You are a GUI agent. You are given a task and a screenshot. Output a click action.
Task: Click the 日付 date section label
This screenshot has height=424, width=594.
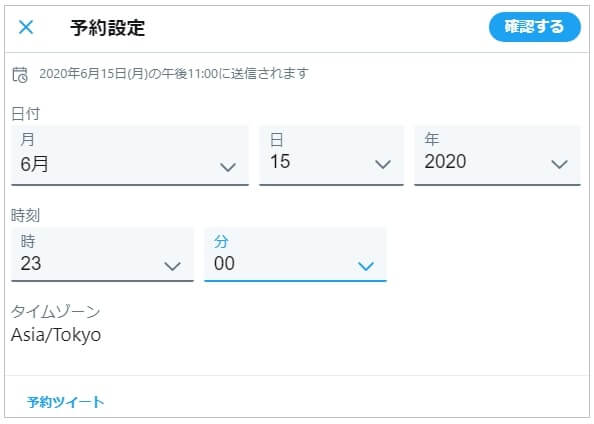(x=26, y=114)
